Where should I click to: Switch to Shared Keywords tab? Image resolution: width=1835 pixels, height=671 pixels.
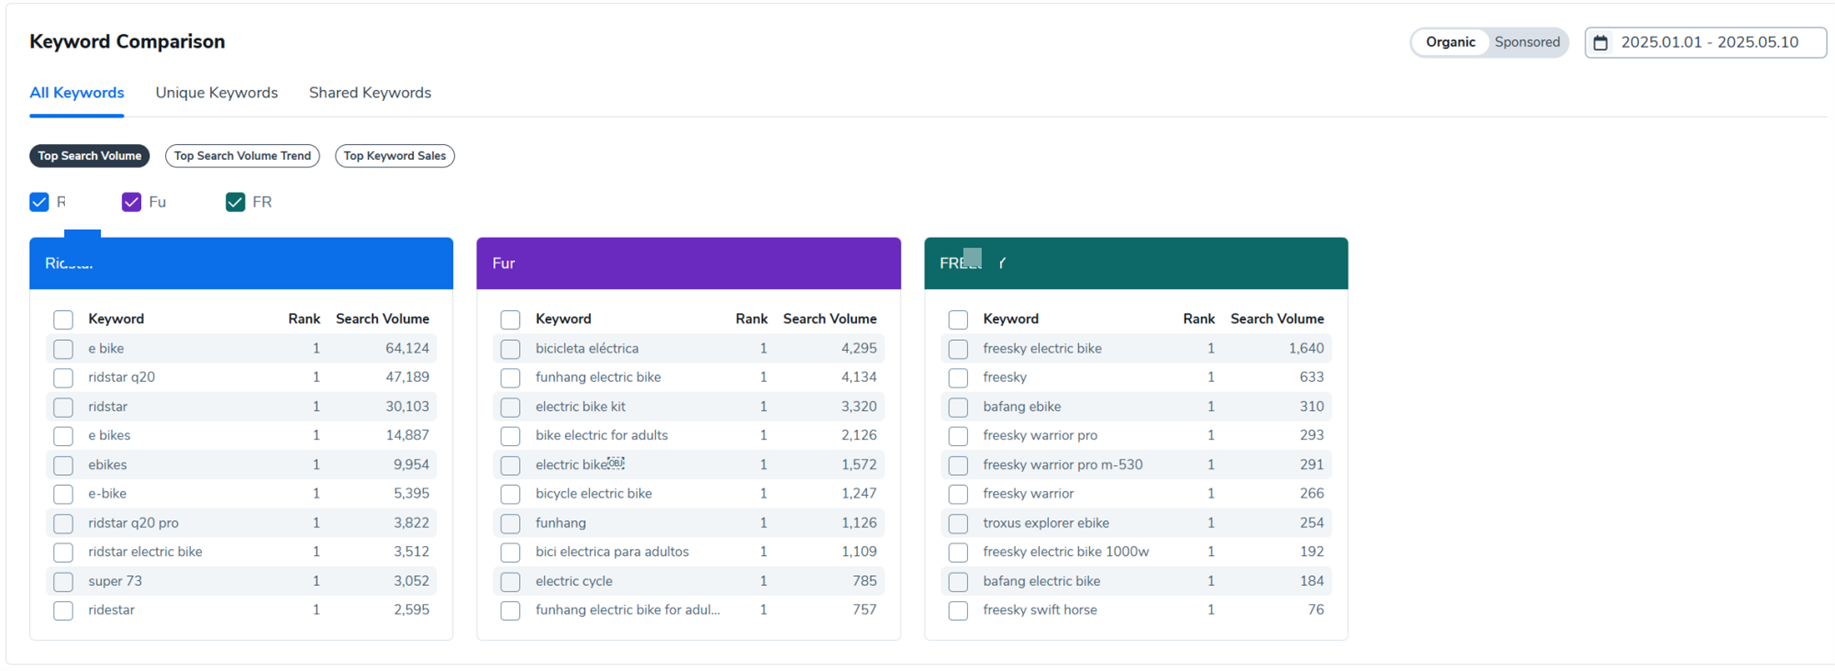click(370, 93)
